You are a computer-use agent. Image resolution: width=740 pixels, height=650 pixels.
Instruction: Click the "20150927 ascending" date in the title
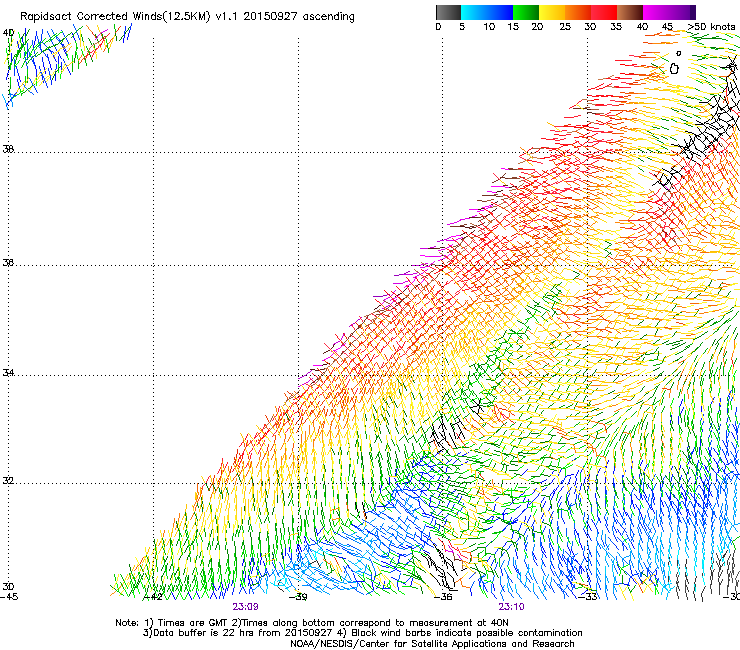pos(299,17)
